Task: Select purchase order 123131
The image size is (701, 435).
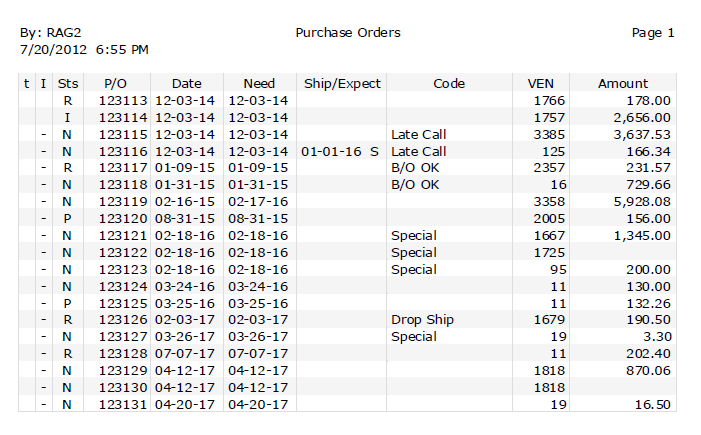Action: coord(123,404)
